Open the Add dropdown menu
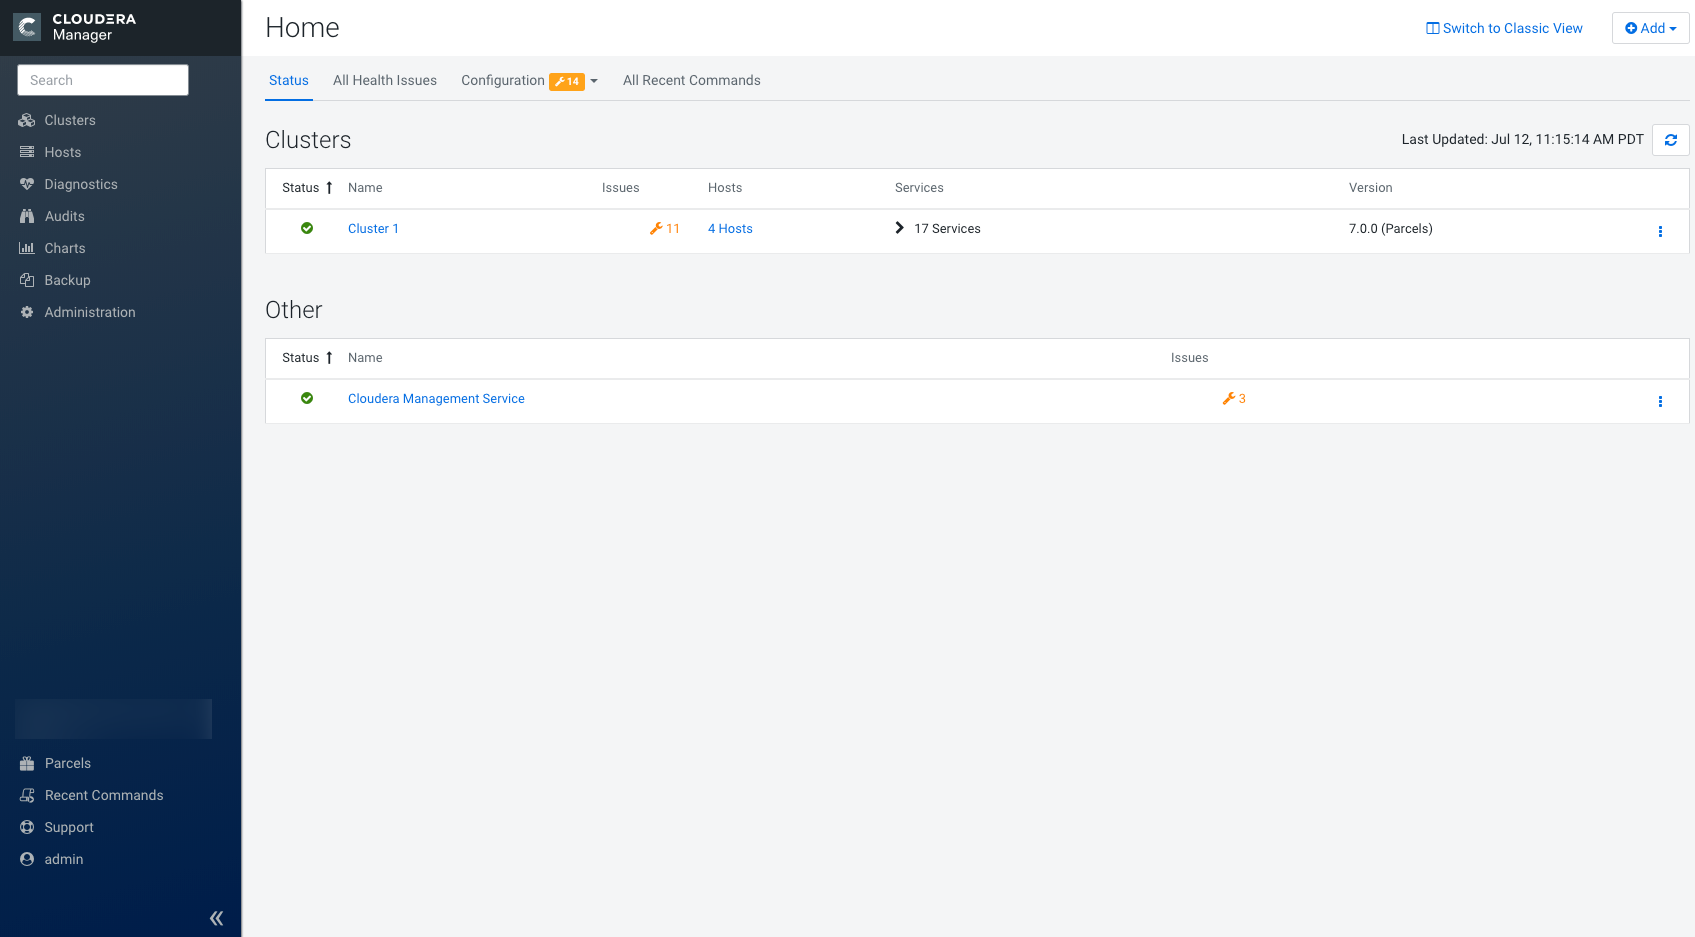The image size is (1695, 937). pyautogui.click(x=1650, y=28)
